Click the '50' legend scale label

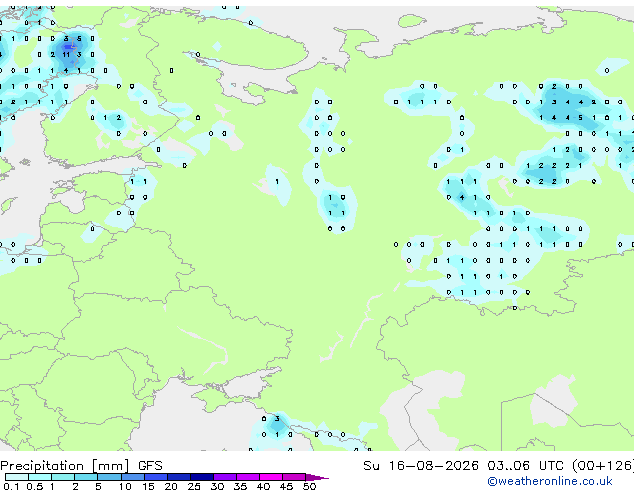(x=309, y=486)
